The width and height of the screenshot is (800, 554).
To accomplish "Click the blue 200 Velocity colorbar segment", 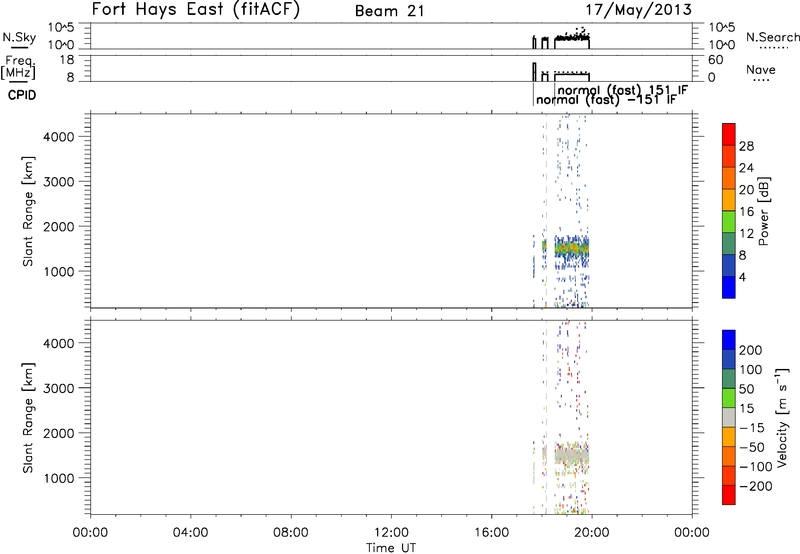I will pos(729,340).
